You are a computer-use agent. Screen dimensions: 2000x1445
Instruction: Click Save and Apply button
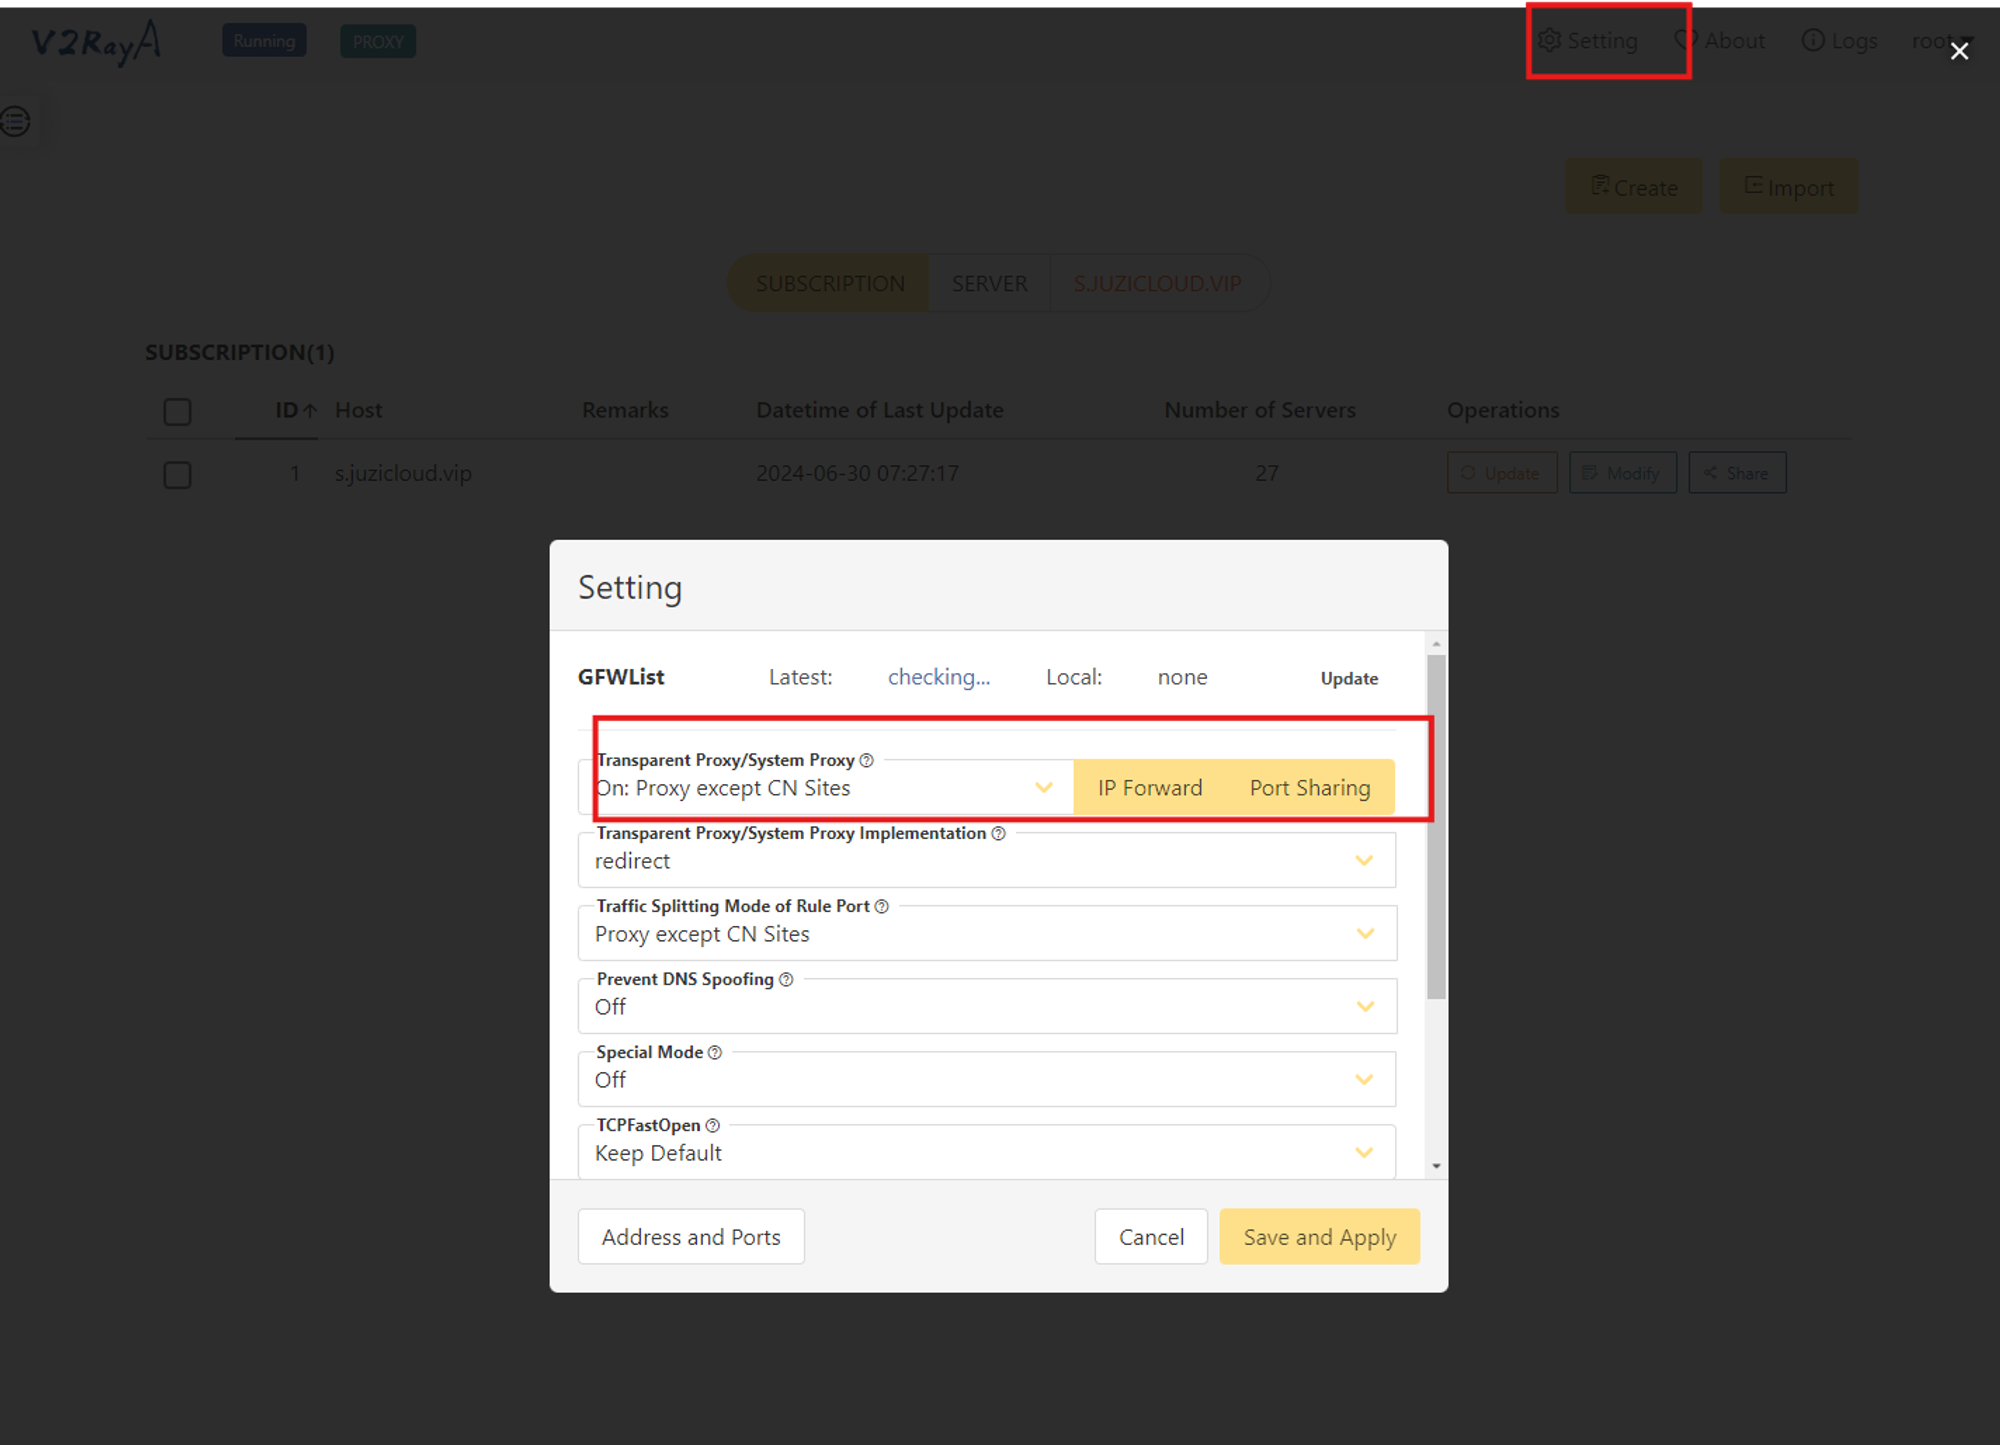1319,1237
